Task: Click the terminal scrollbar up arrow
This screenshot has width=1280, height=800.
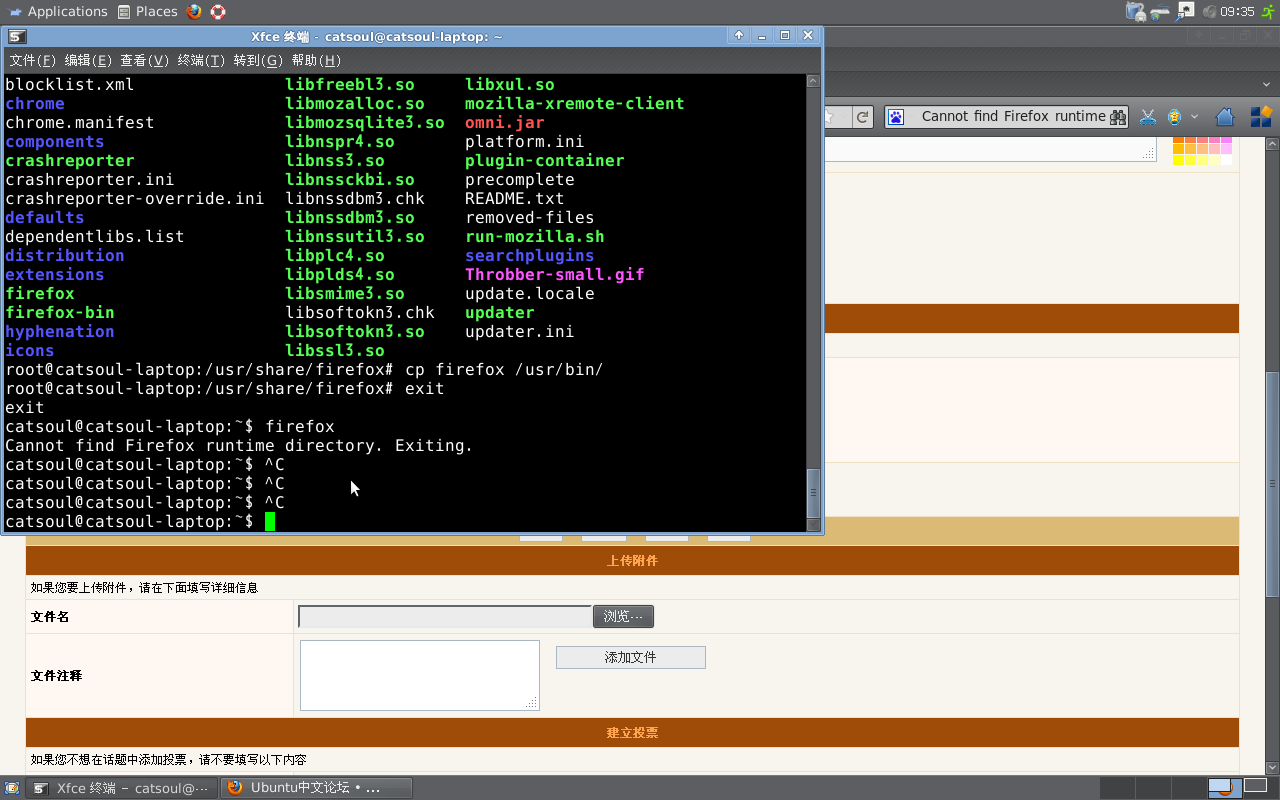Action: tap(813, 81)
